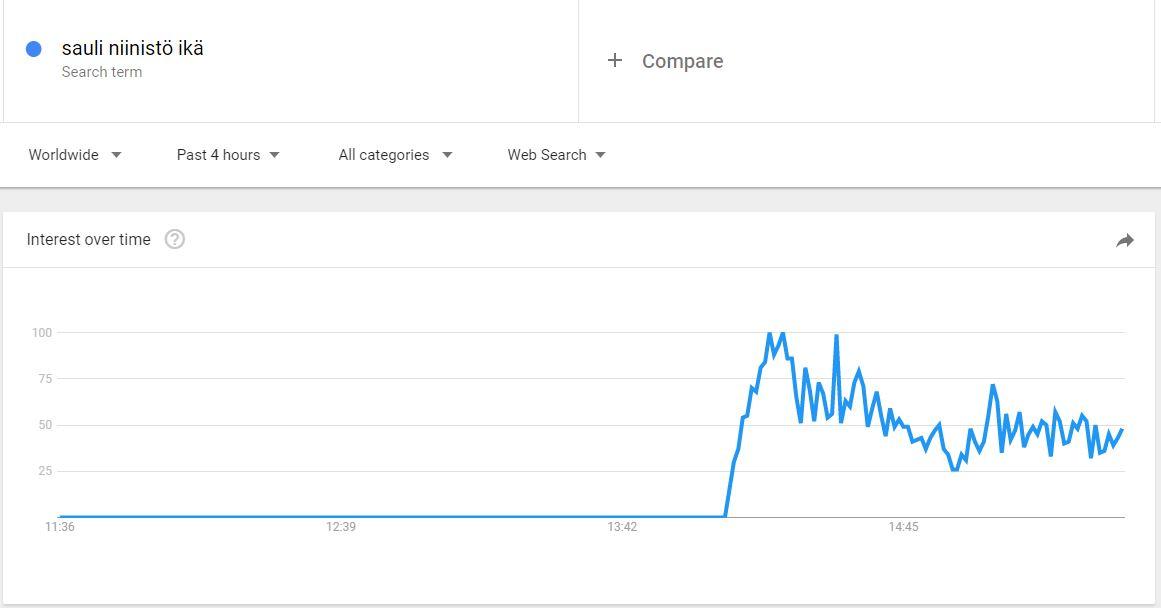Screen dimensions: 1161x608
Task: Edit the 'sauli niinistö ikä' search term
Action: coord(132,48)
